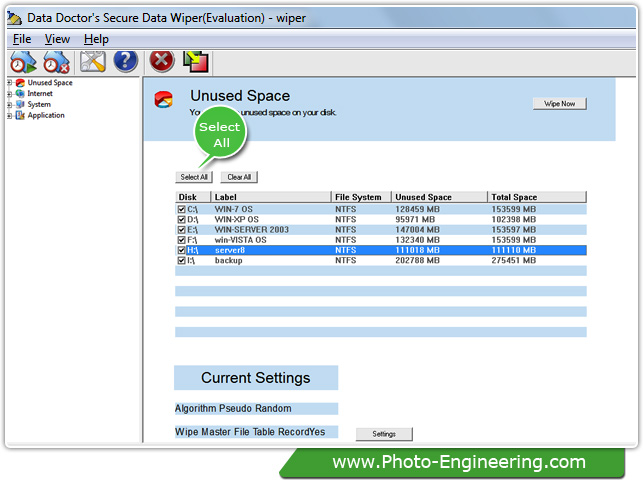This screenshot has width=643, height=480.
Task: Click the scheduled wipe start clock icon
Action: pos(23,62)
